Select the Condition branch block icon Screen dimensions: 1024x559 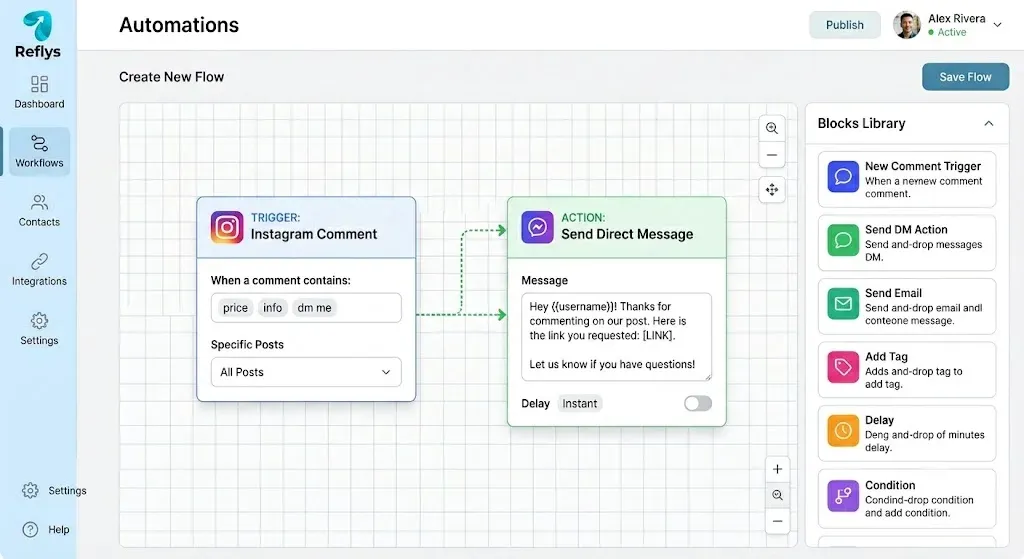coord(843,496)
